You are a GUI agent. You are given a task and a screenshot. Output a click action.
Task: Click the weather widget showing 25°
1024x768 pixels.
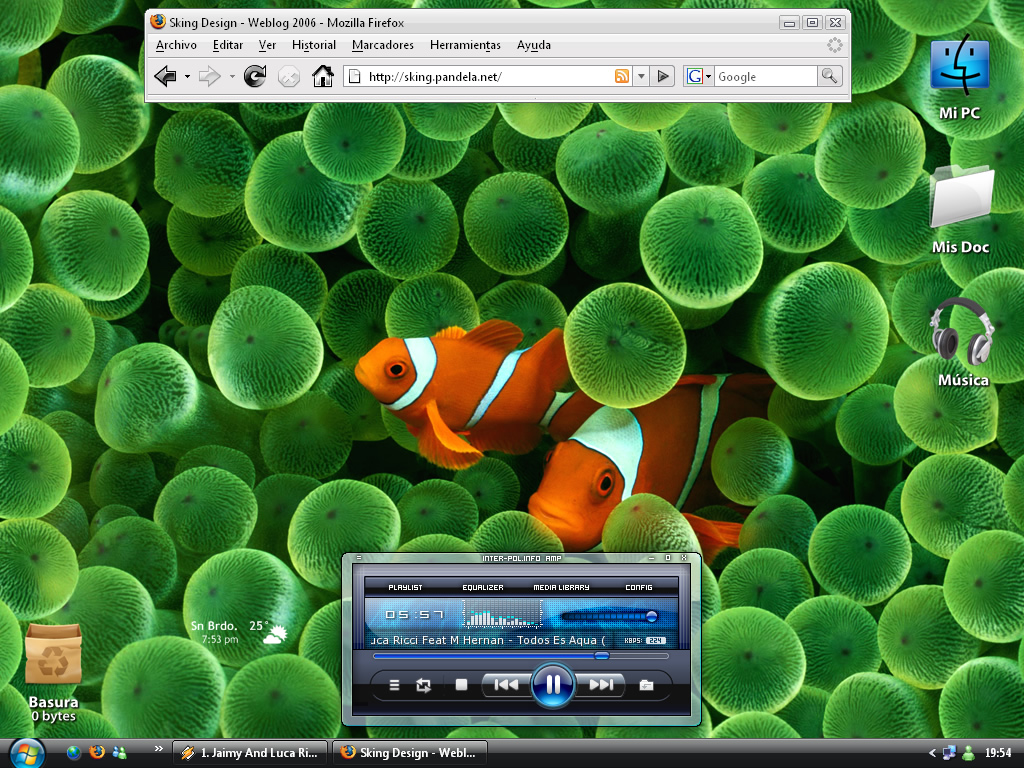pos(238,631)
